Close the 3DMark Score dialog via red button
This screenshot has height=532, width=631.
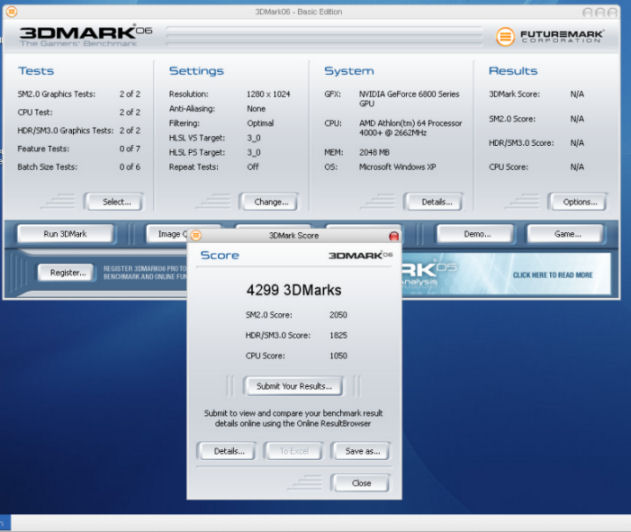394,236
